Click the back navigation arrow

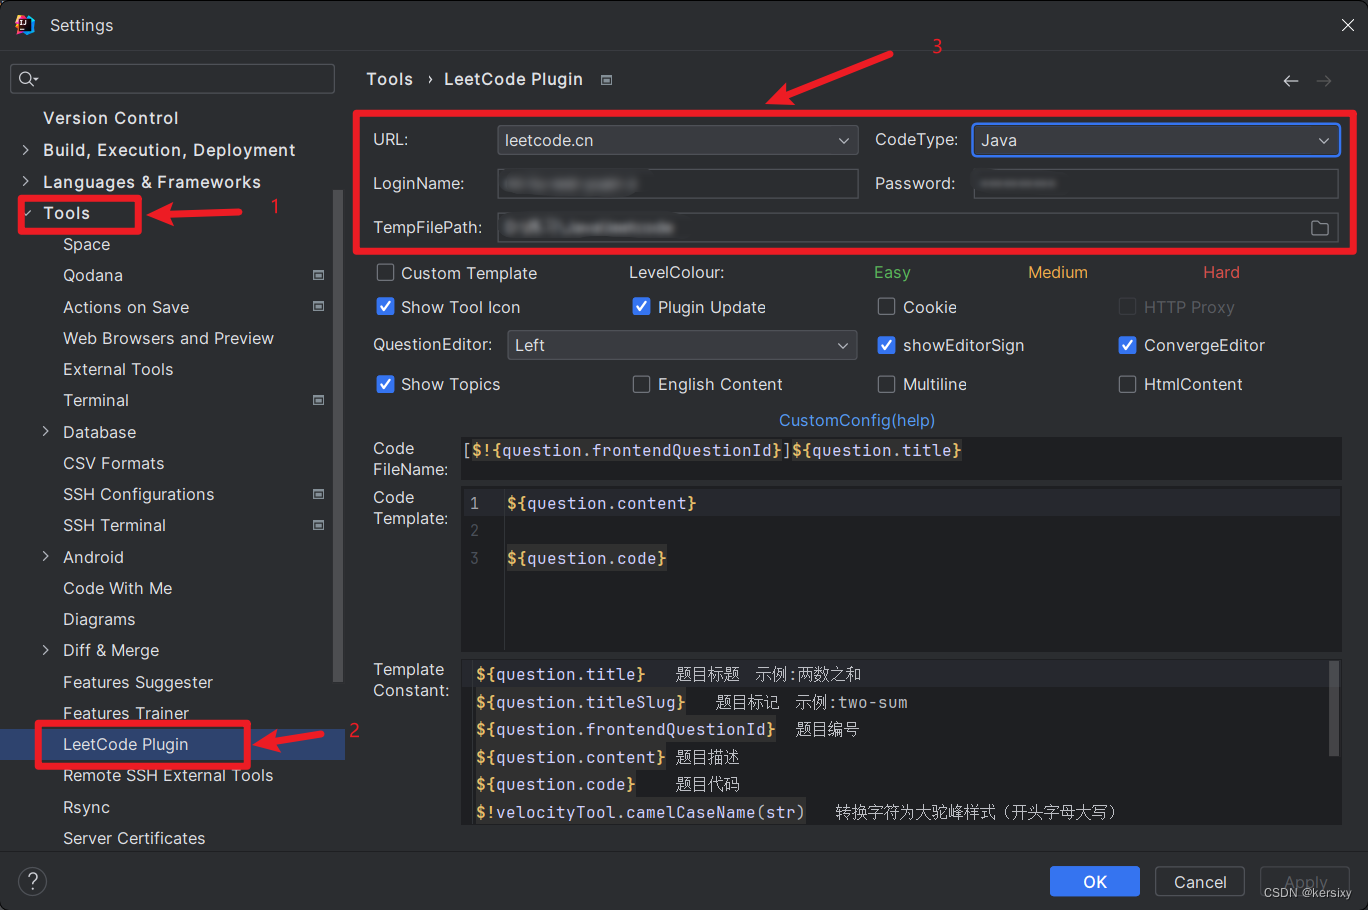1290,80
